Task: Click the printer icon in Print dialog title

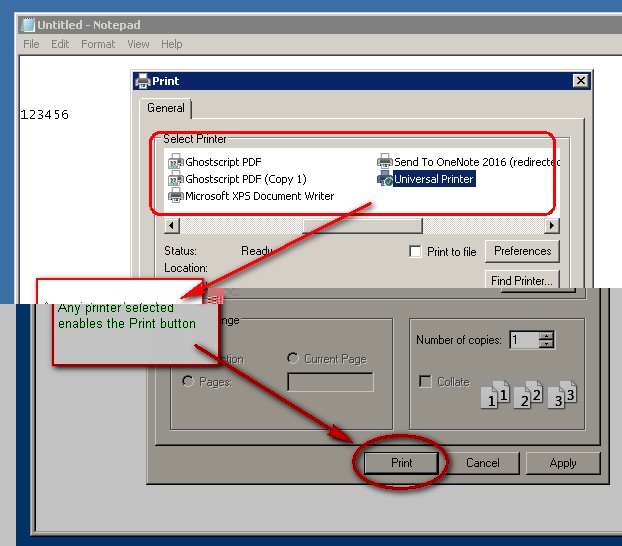Action: coord(143,81)
